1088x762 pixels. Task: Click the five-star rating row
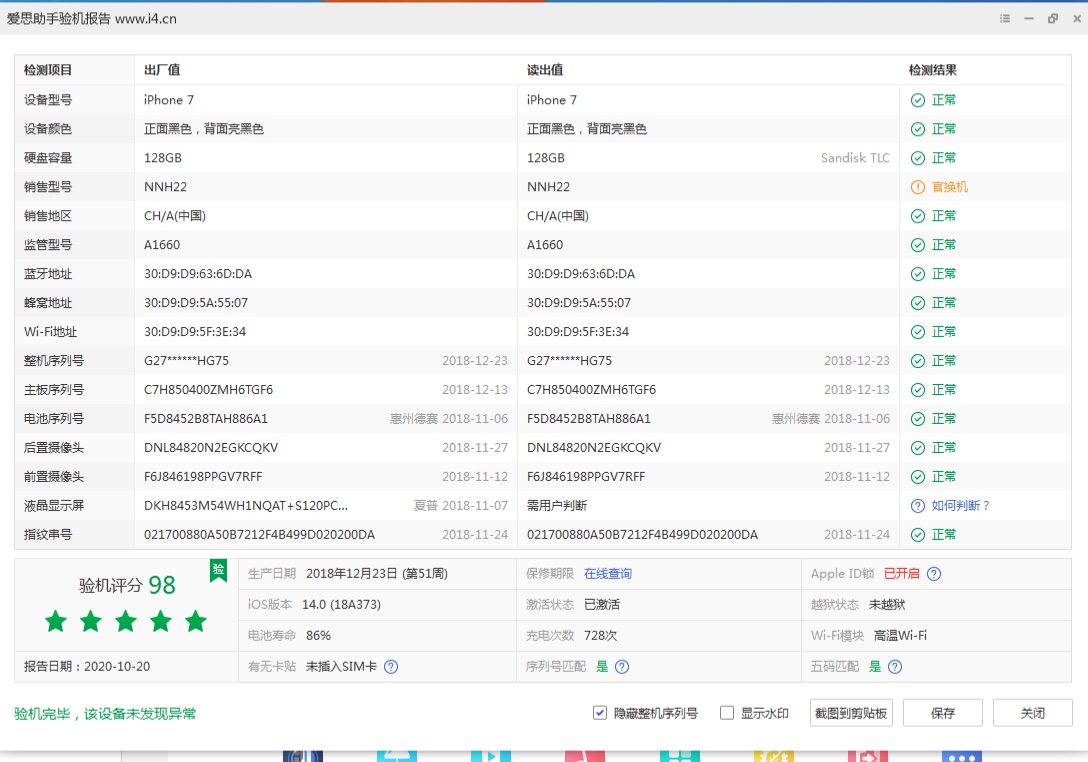pyautogui.click(x=126, y=622)
